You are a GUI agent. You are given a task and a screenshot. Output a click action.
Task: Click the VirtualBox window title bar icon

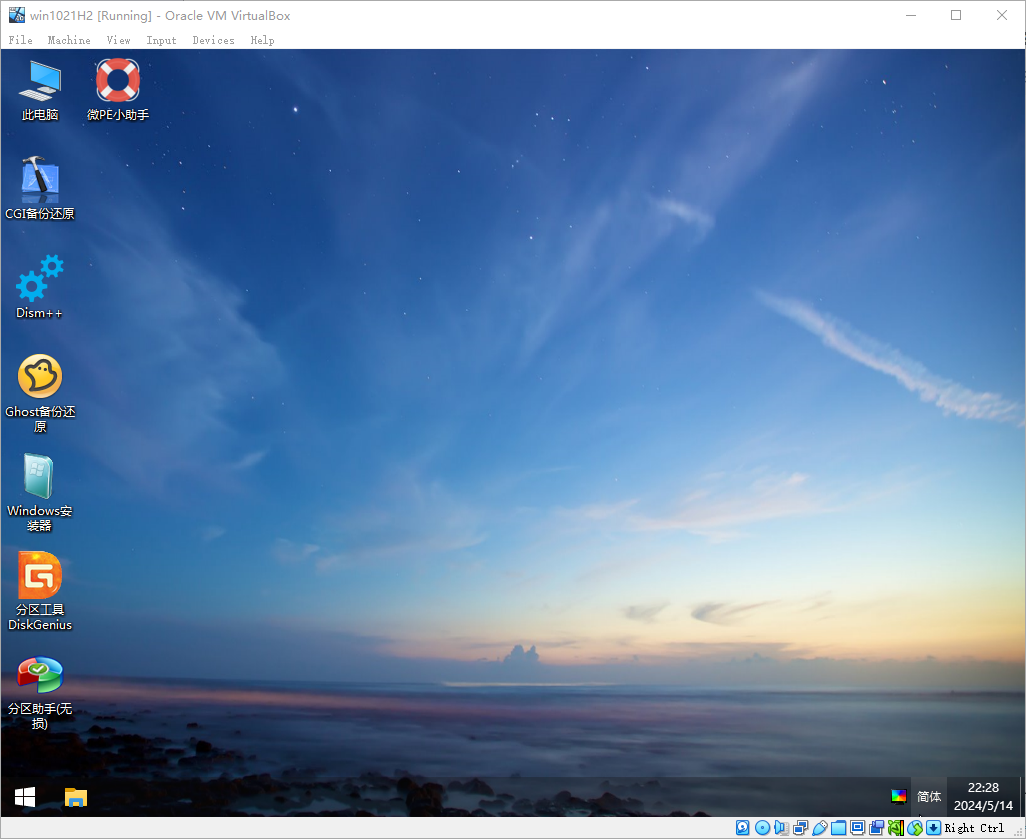16,15
